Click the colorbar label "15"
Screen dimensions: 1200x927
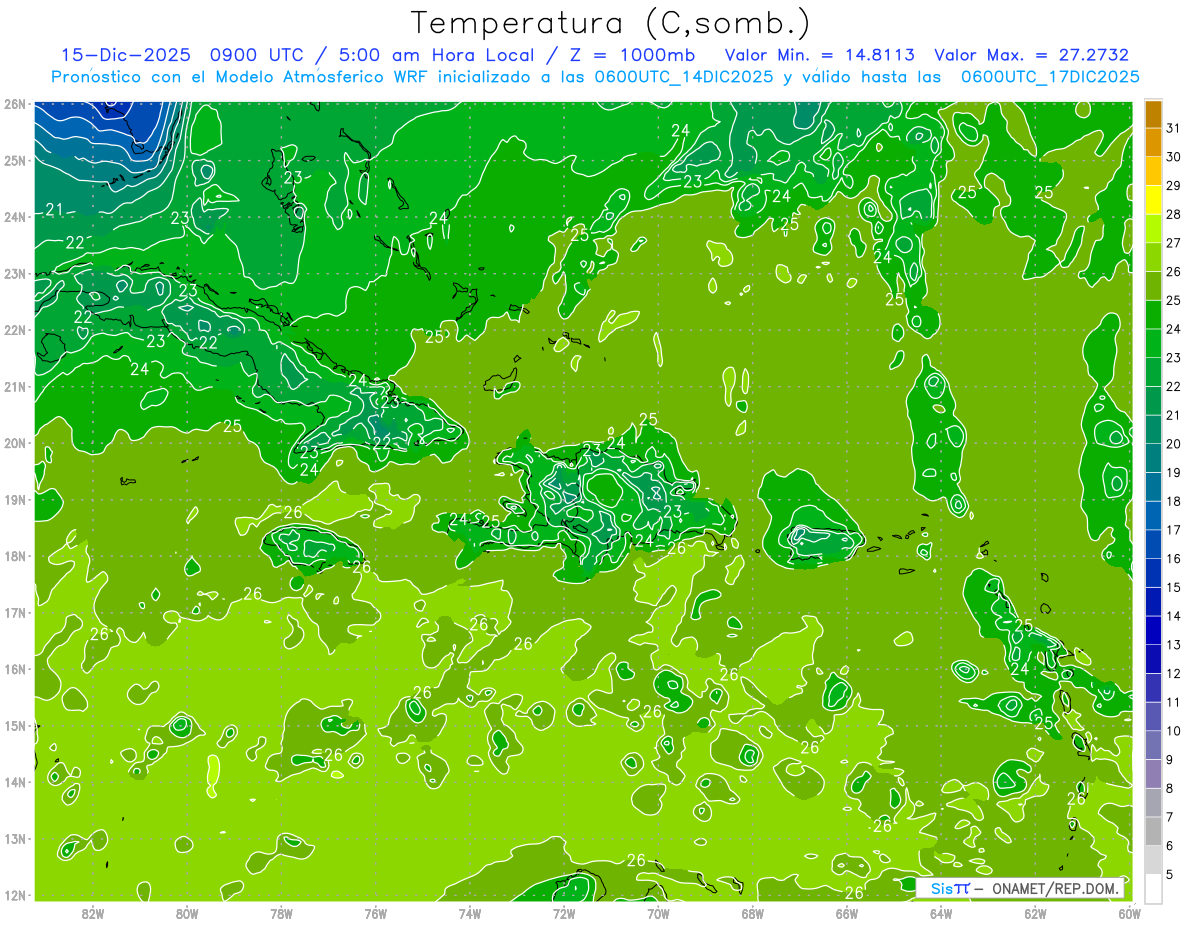1173,587
